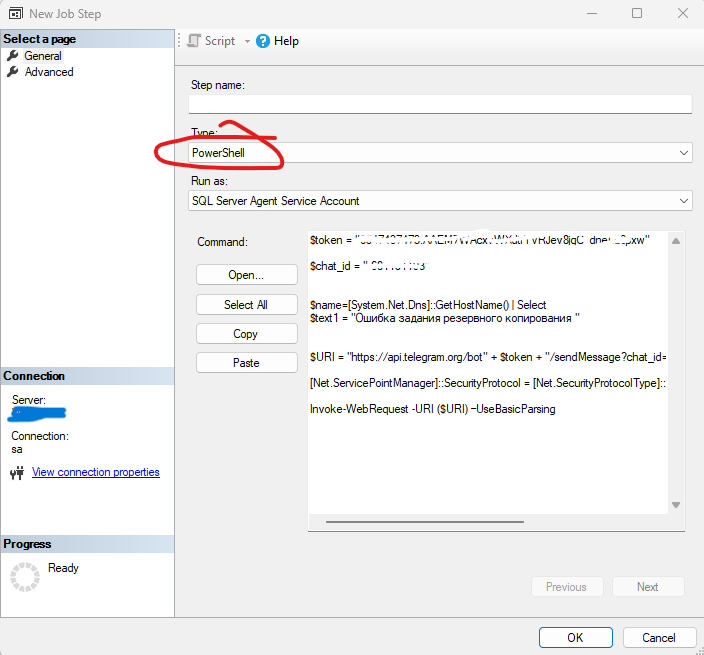Viewport: 704px width, 655px height.
Task: Click the vertical scrollbar down arrow
Action: coord(676,505)
